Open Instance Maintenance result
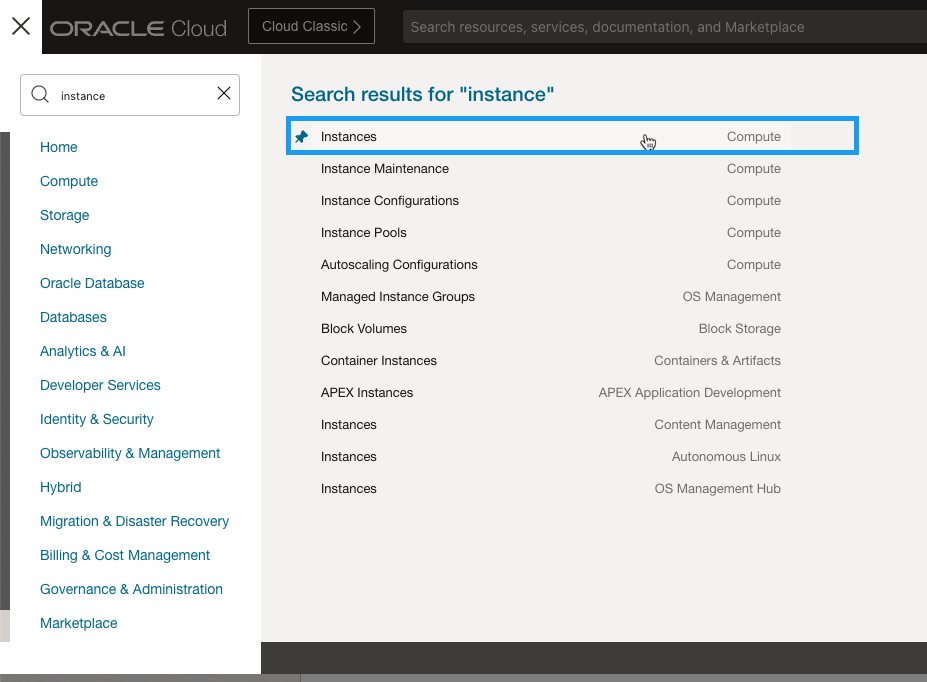The image size is (927, 682). point(385,169)
